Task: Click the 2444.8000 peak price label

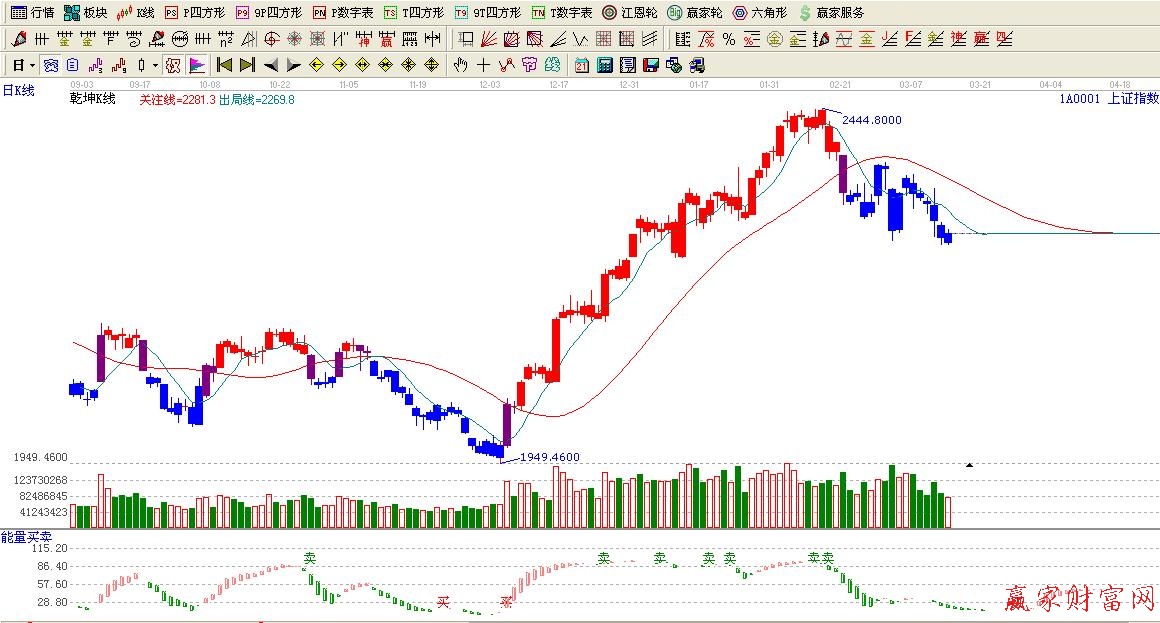Action: [871, 120]
